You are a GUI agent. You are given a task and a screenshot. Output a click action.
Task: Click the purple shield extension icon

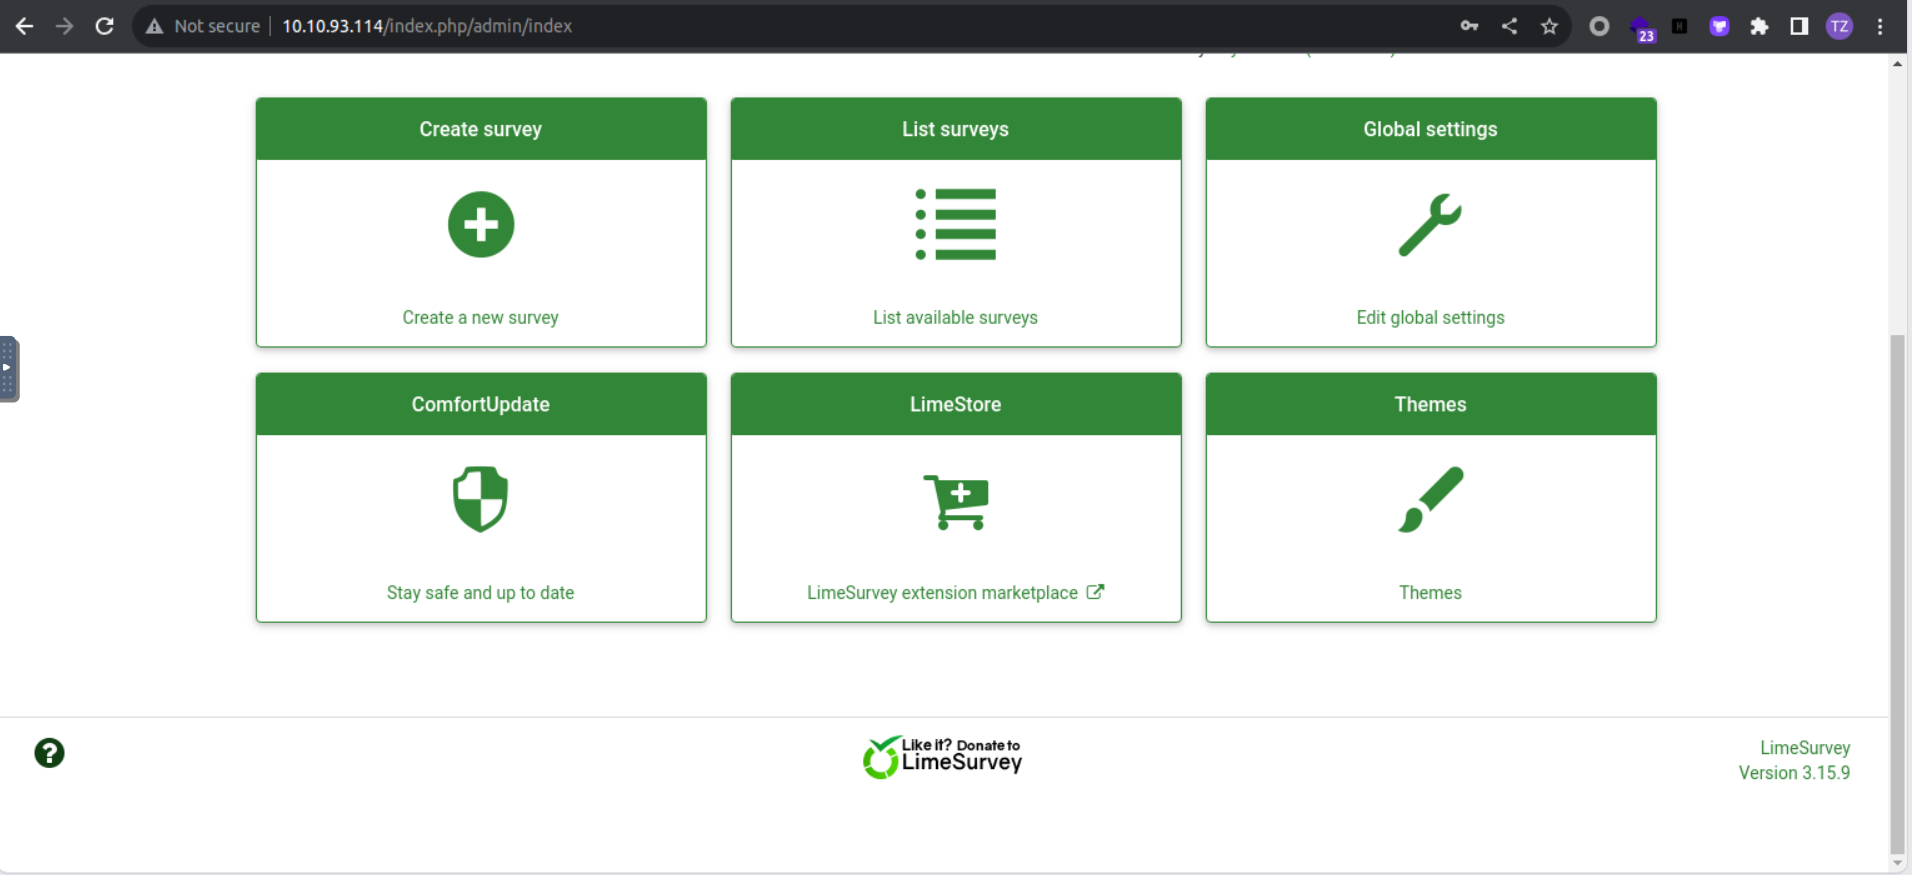[1719, 26]
